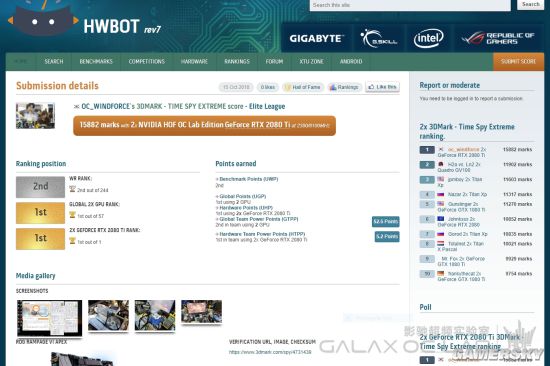This screenshot has height=366, width=550.
Task: Open the 3dmark.com verification URL link
Action: [x=270, y=352]
